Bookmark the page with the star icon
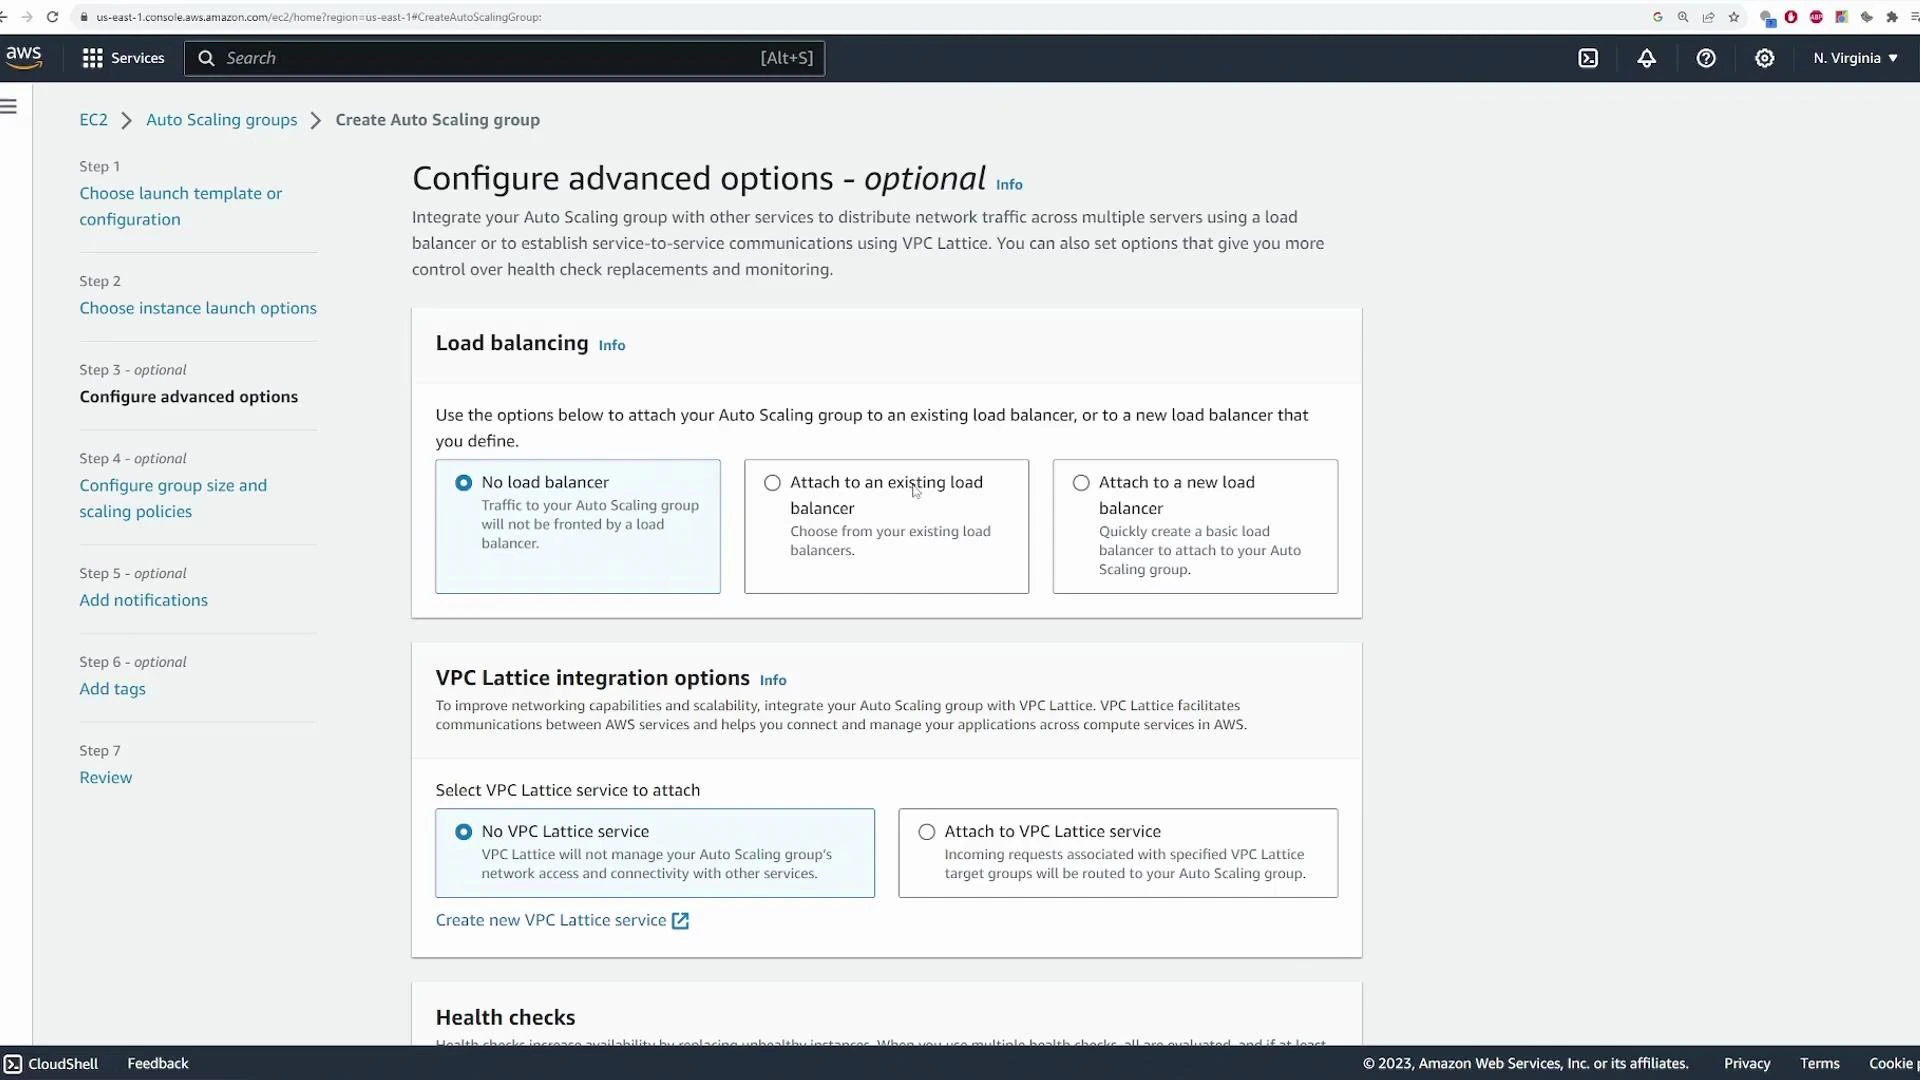This screenshot has width=1920, height=1080. (x=1734, y=17)
